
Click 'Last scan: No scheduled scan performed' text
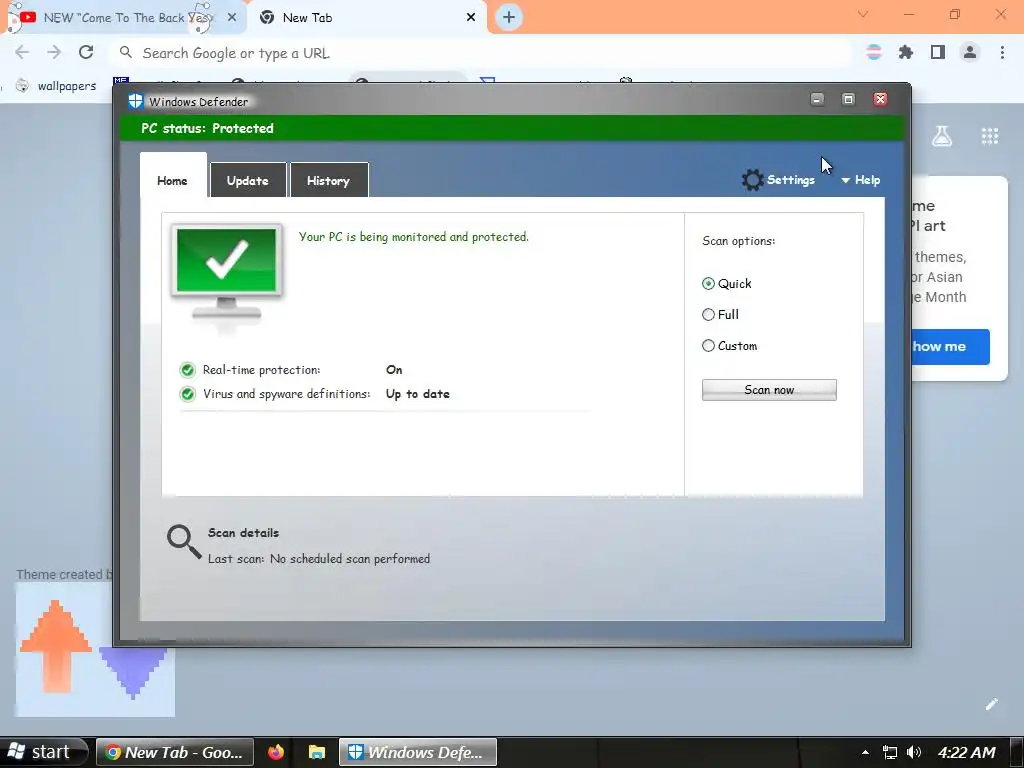(x=319, y=559)
